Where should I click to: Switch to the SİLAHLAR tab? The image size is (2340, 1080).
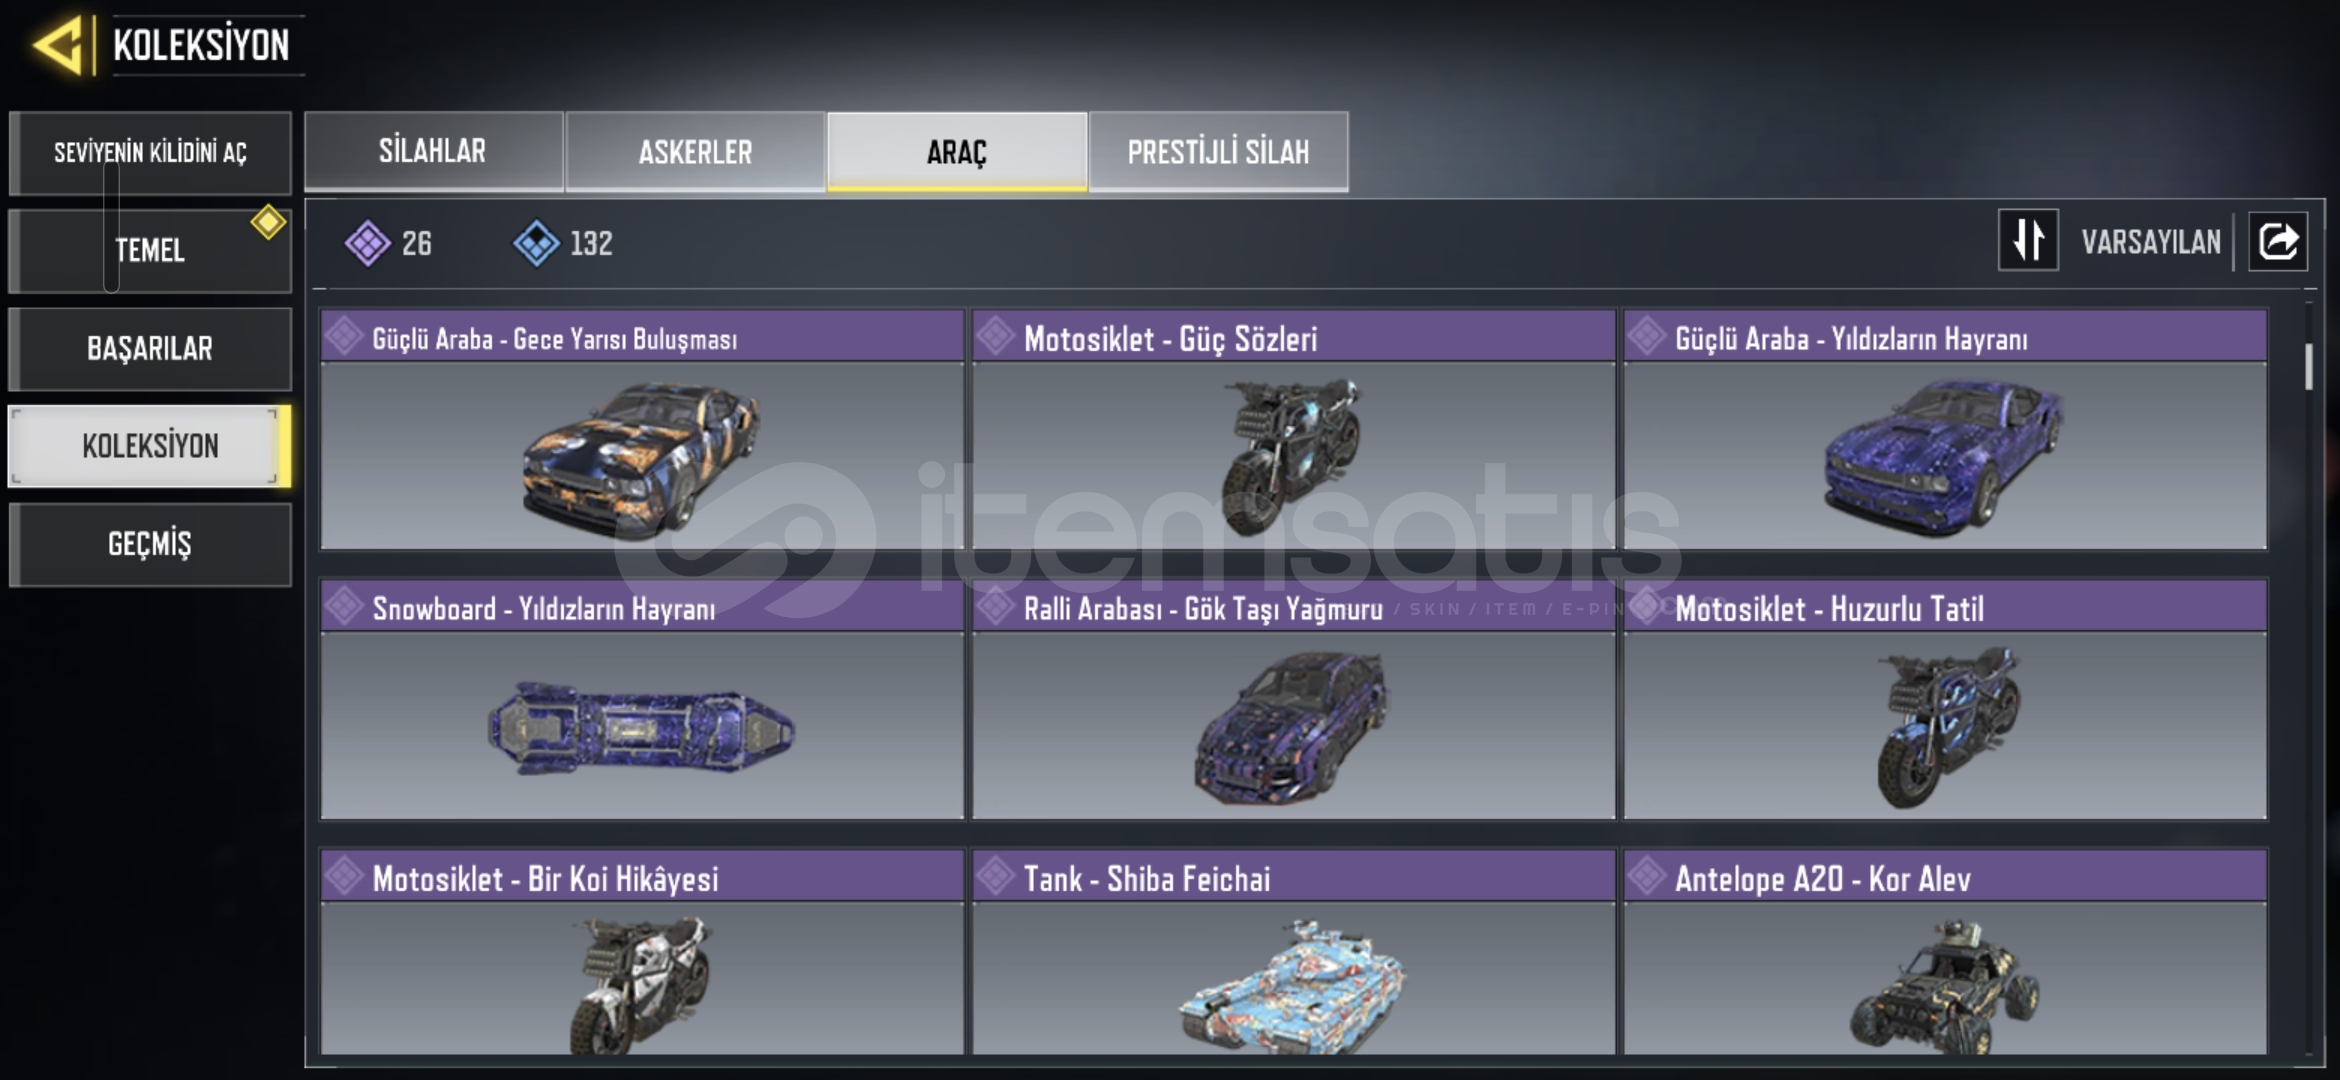point(433,151)
